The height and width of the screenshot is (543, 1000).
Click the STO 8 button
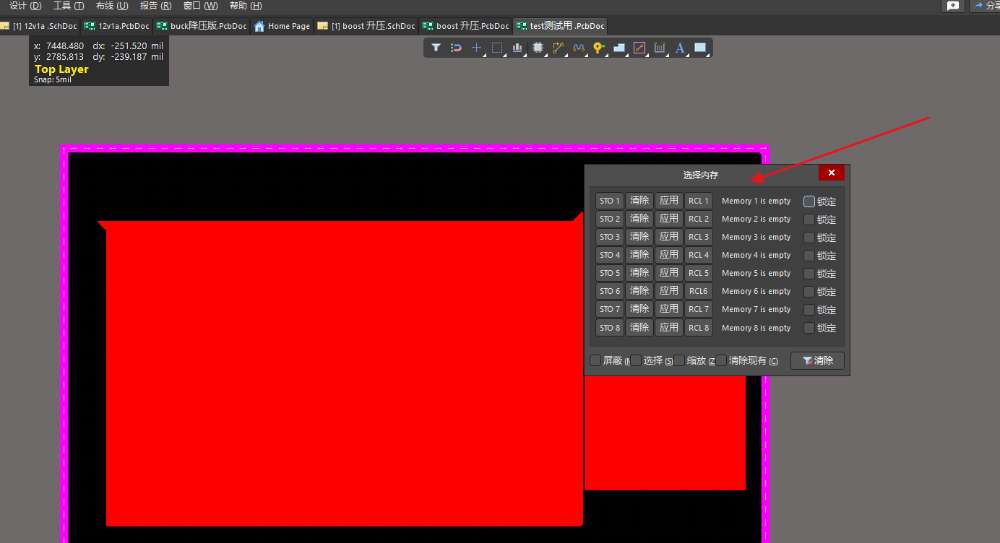point(609,328)
